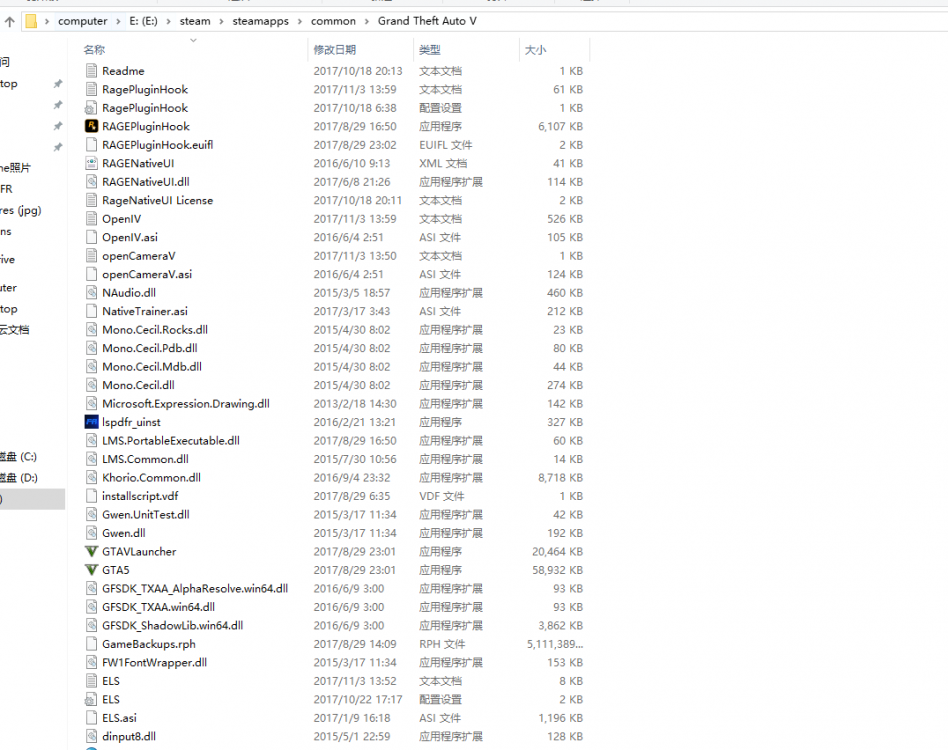Open the chevron before 'computer' in address bar
The image size is (948, 750).
[47, 21]
